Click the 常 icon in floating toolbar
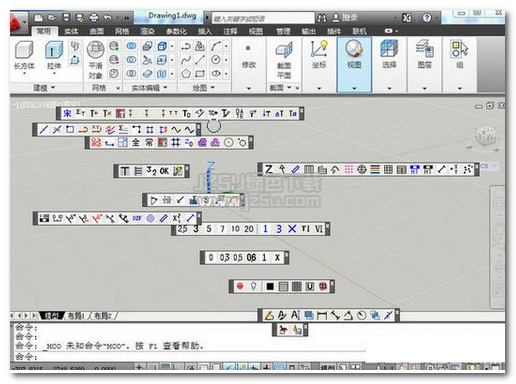 149,143
